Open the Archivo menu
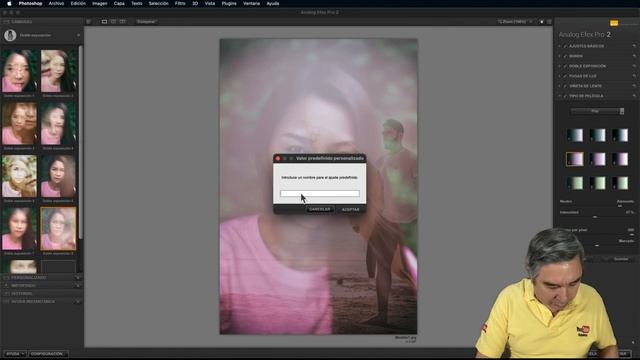Viewport: 640px width, 360px height. (56, 3)
